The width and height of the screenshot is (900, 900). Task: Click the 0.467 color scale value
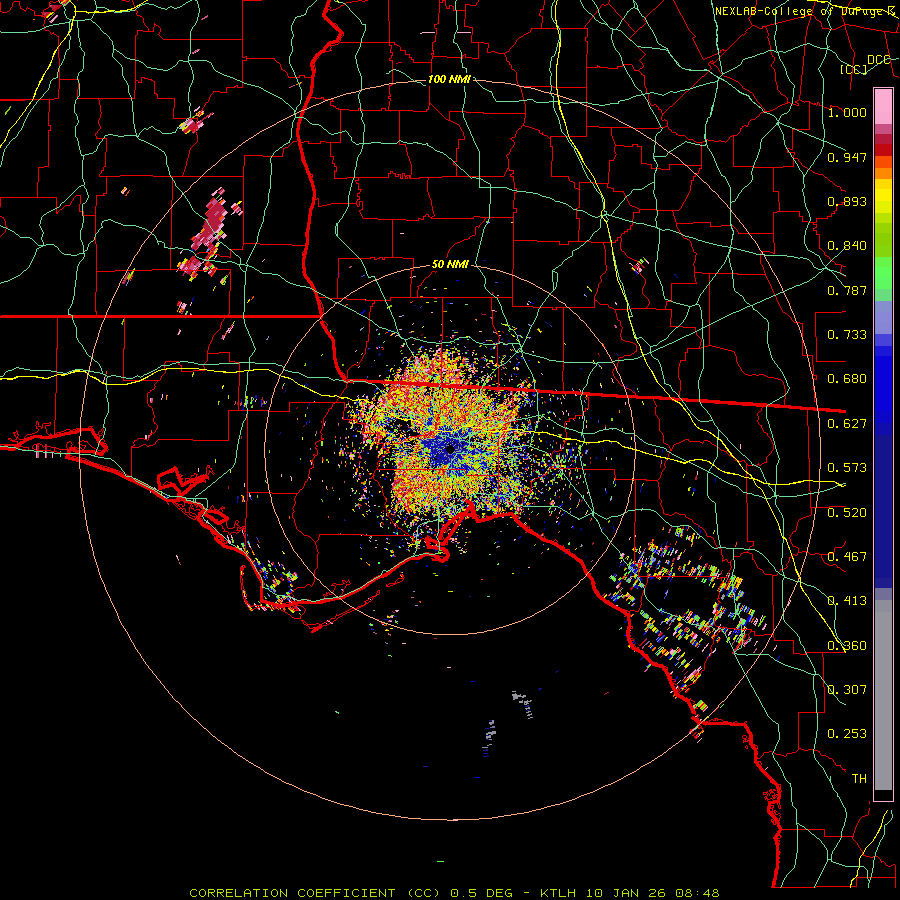click(x=847, y=557)
